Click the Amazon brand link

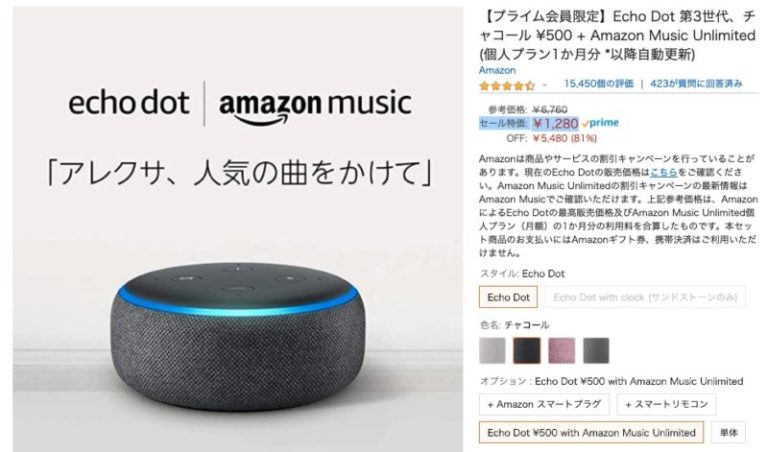pyautogui.click(x=497, y=70)
